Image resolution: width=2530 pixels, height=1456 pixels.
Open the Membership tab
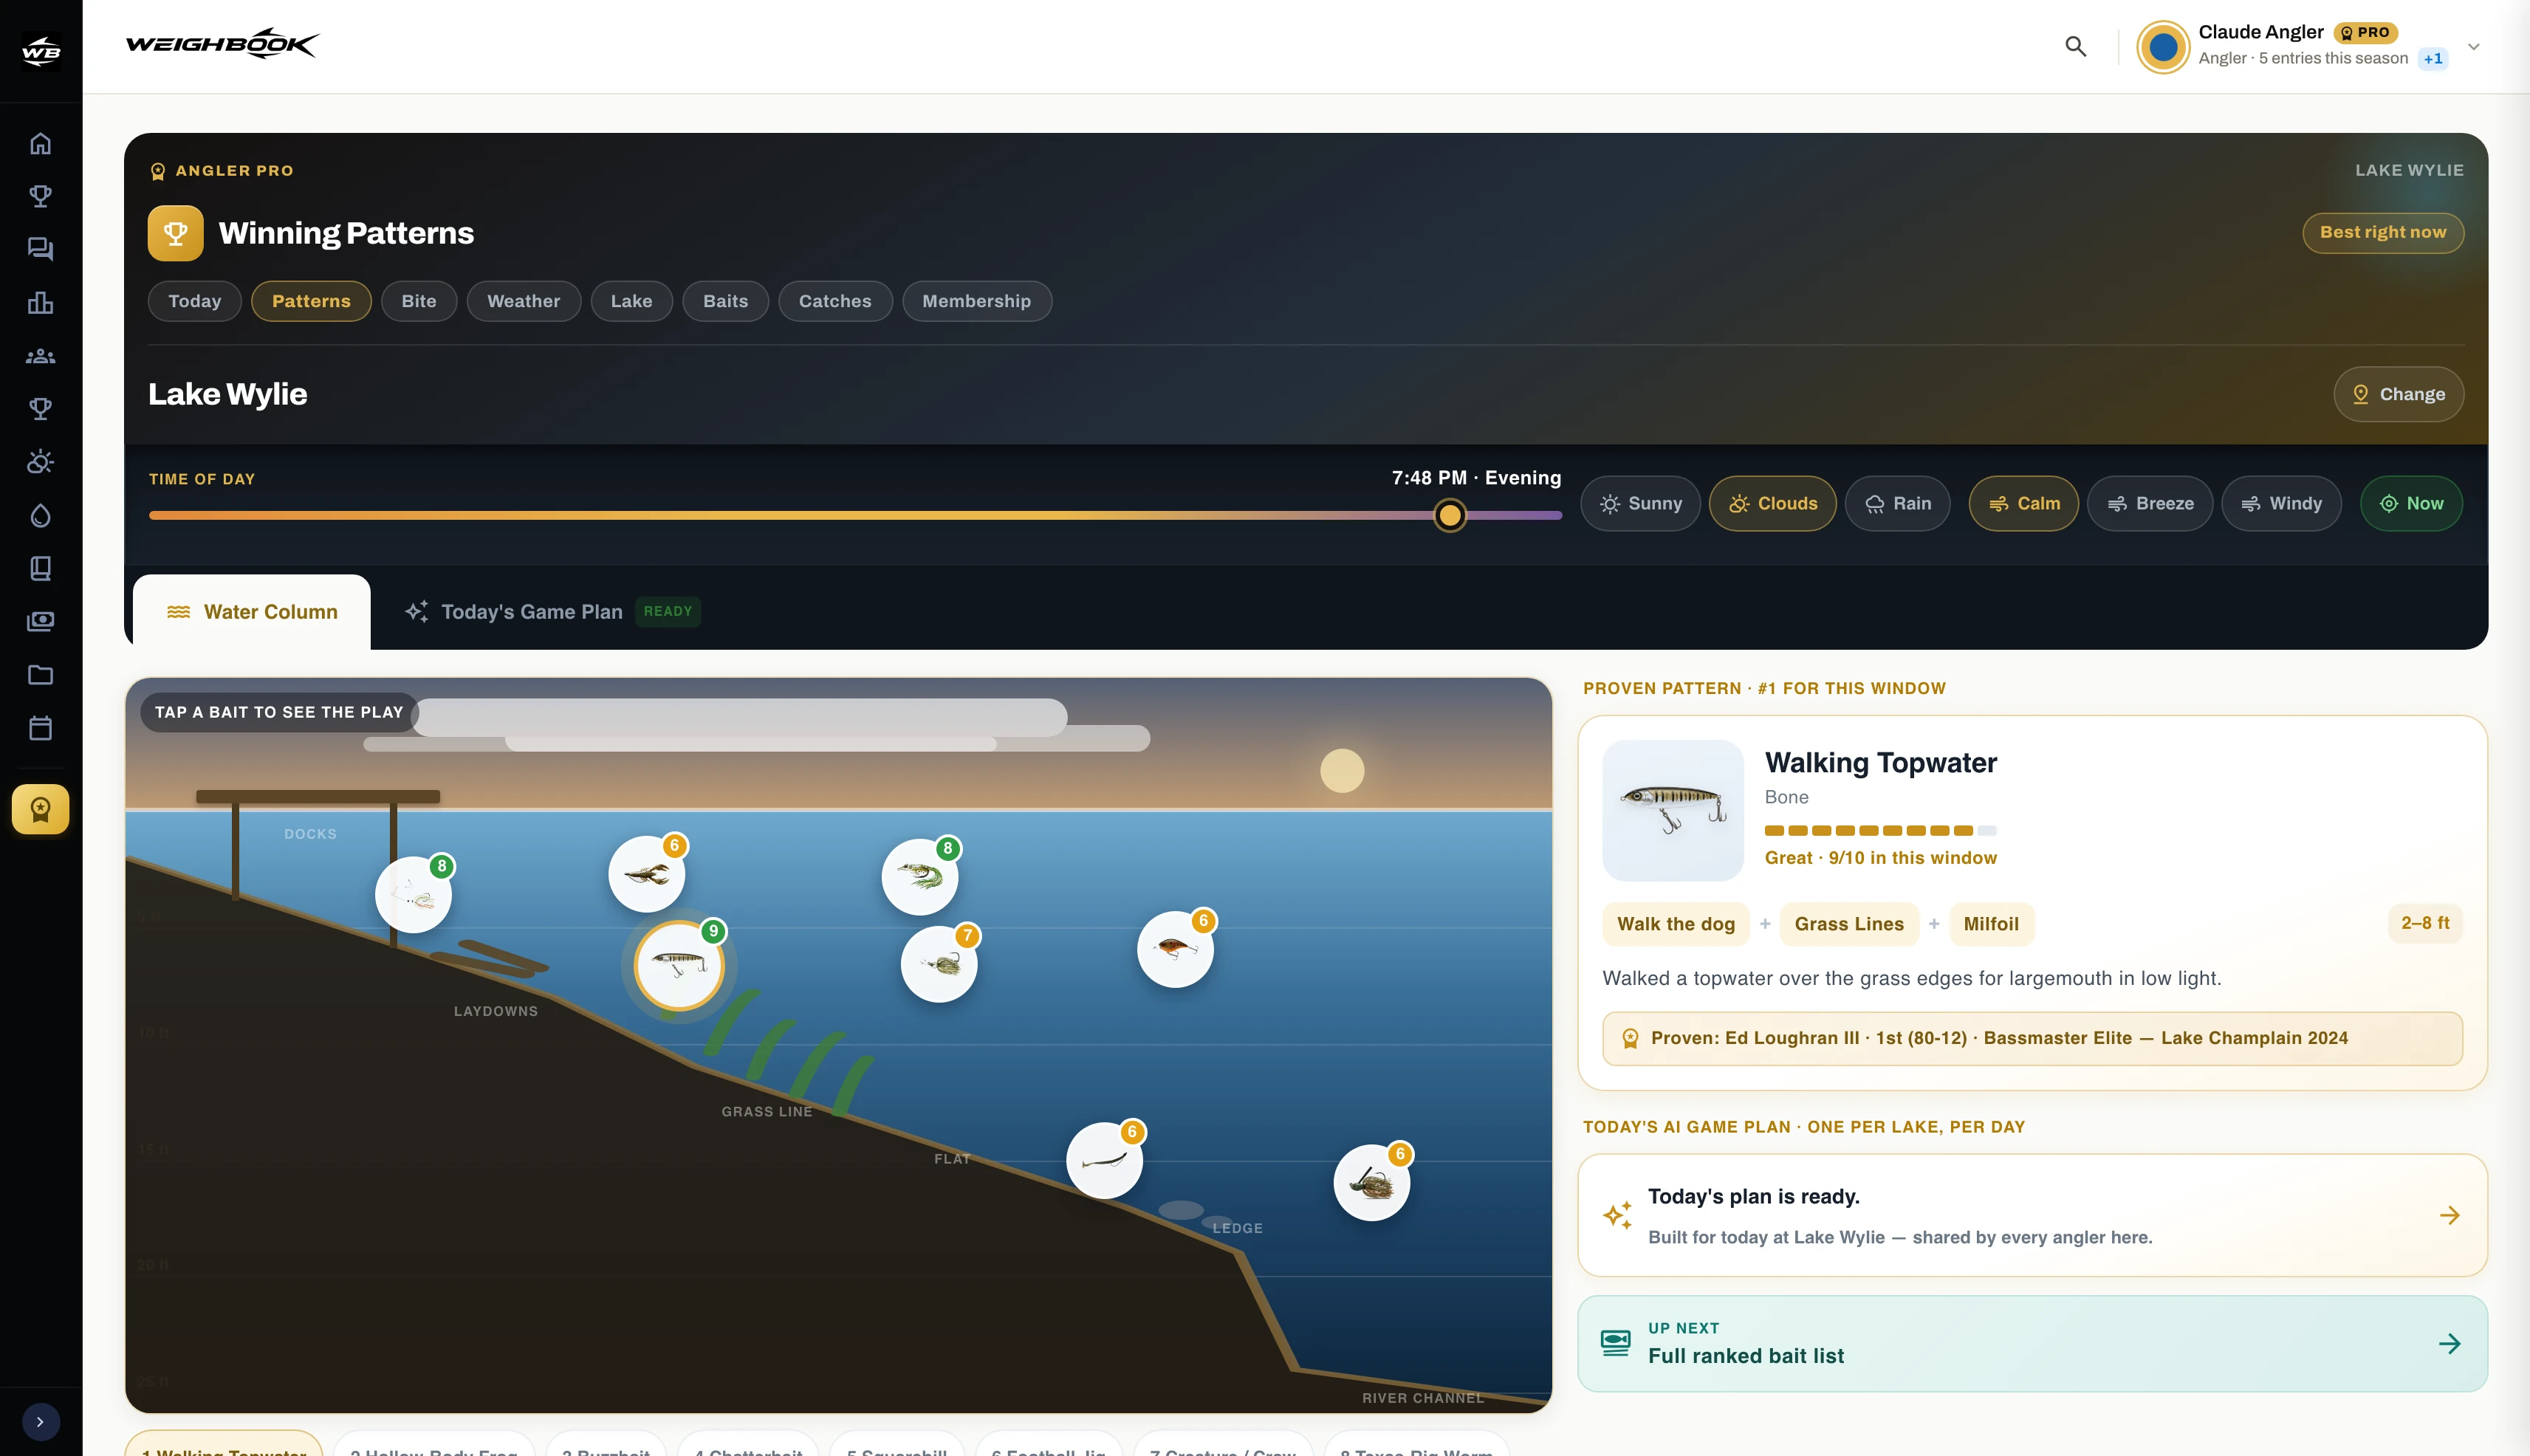point(977,301)
